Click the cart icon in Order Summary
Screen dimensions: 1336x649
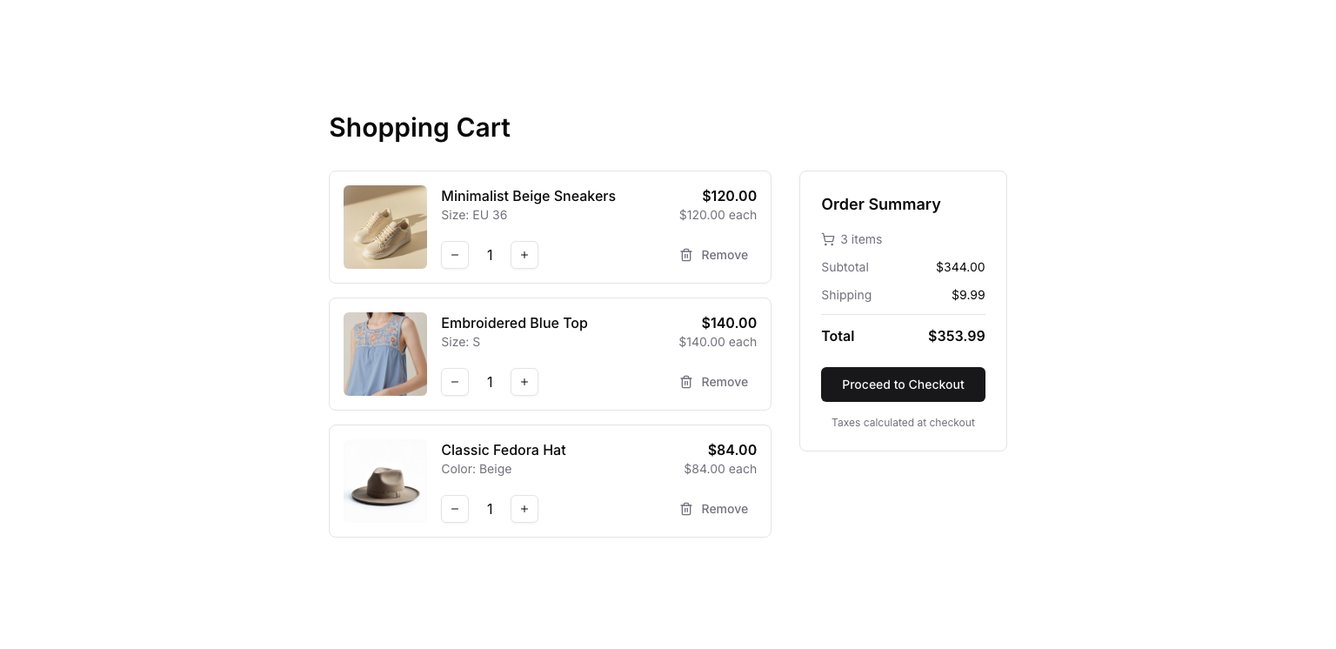click(828, 239)
